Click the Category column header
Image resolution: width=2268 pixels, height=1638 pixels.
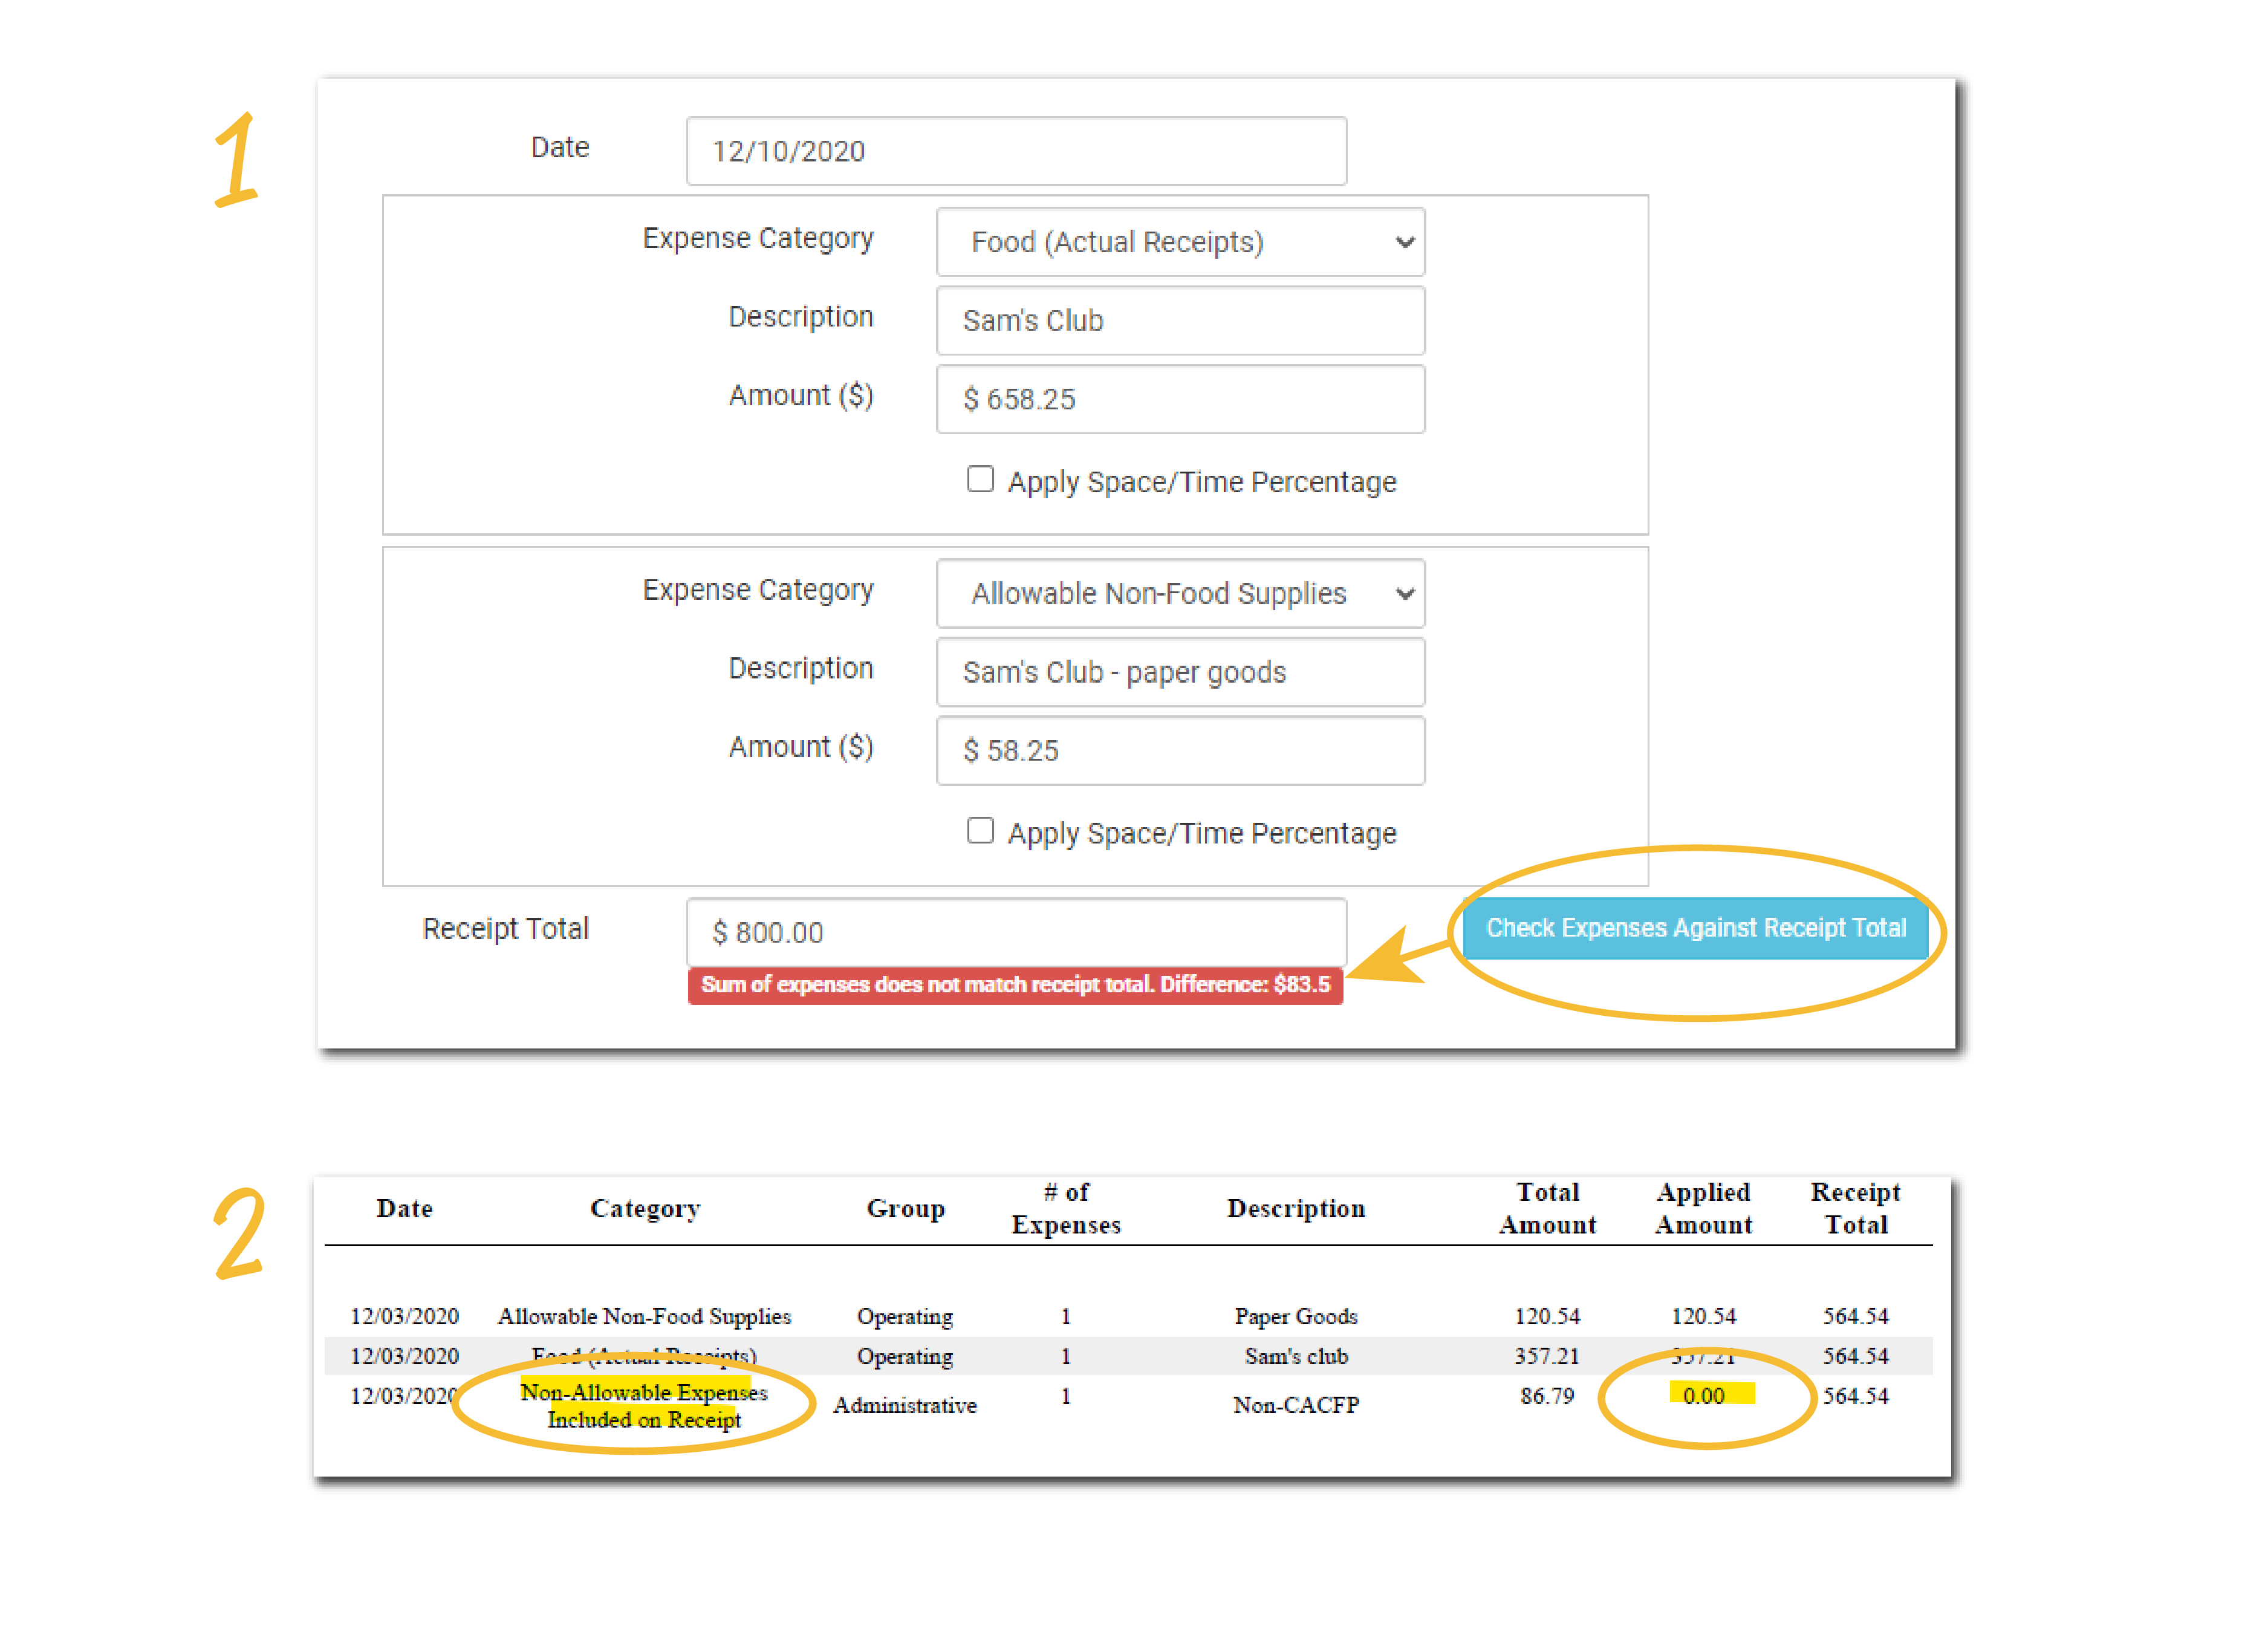645,1208
